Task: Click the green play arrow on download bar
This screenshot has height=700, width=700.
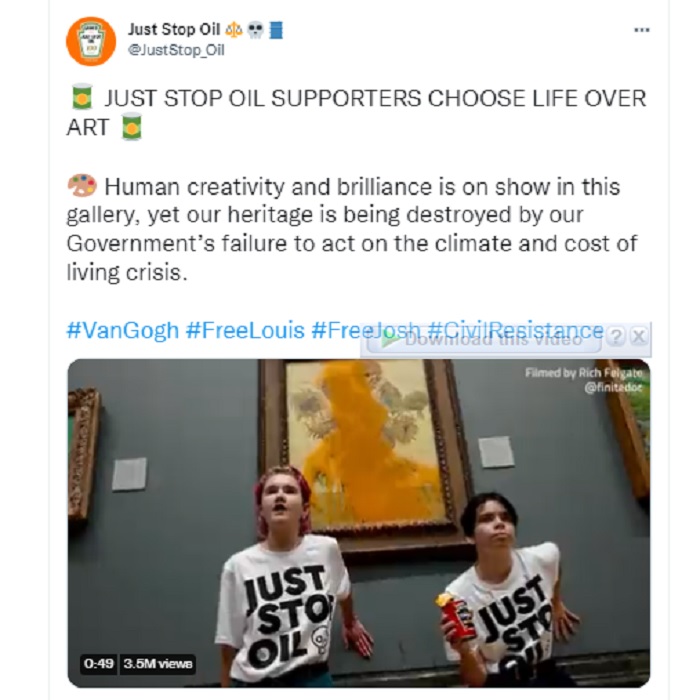Action: [390, 340]
